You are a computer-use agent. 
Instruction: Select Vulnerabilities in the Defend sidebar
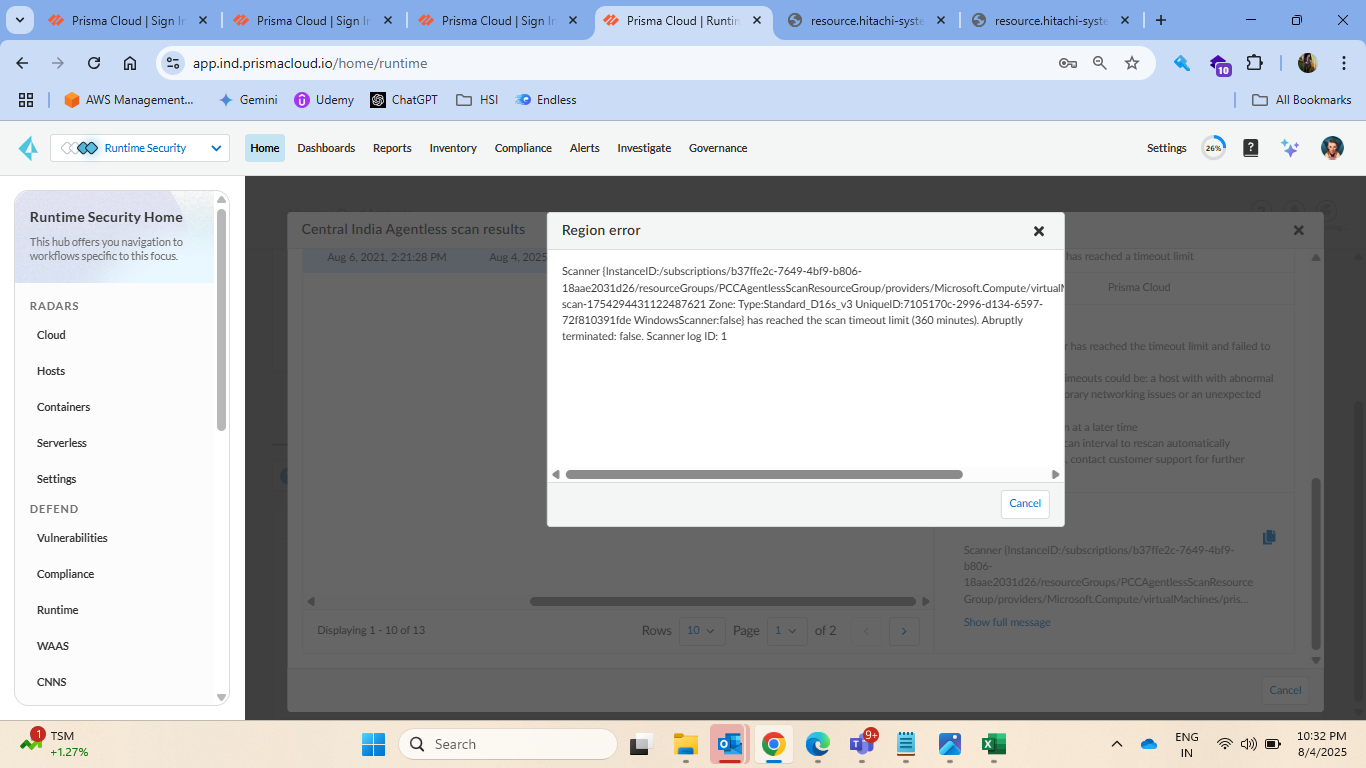pos(72,538)
